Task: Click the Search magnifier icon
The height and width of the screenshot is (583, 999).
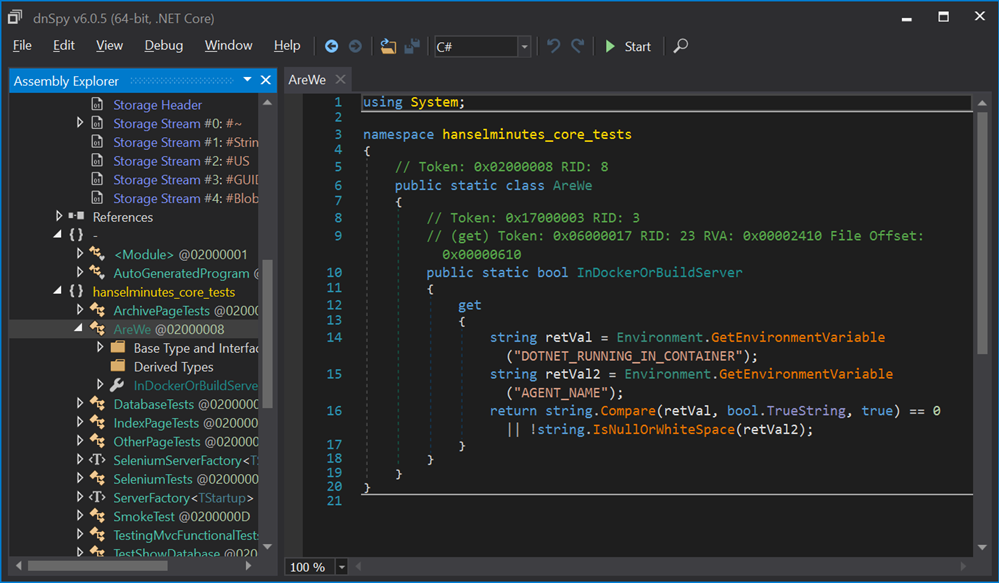Action: click(x=681, y=46)
